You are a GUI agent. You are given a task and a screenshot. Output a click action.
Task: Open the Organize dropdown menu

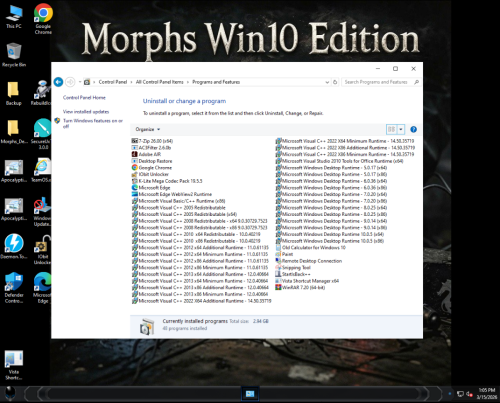(x=148, y=129)
